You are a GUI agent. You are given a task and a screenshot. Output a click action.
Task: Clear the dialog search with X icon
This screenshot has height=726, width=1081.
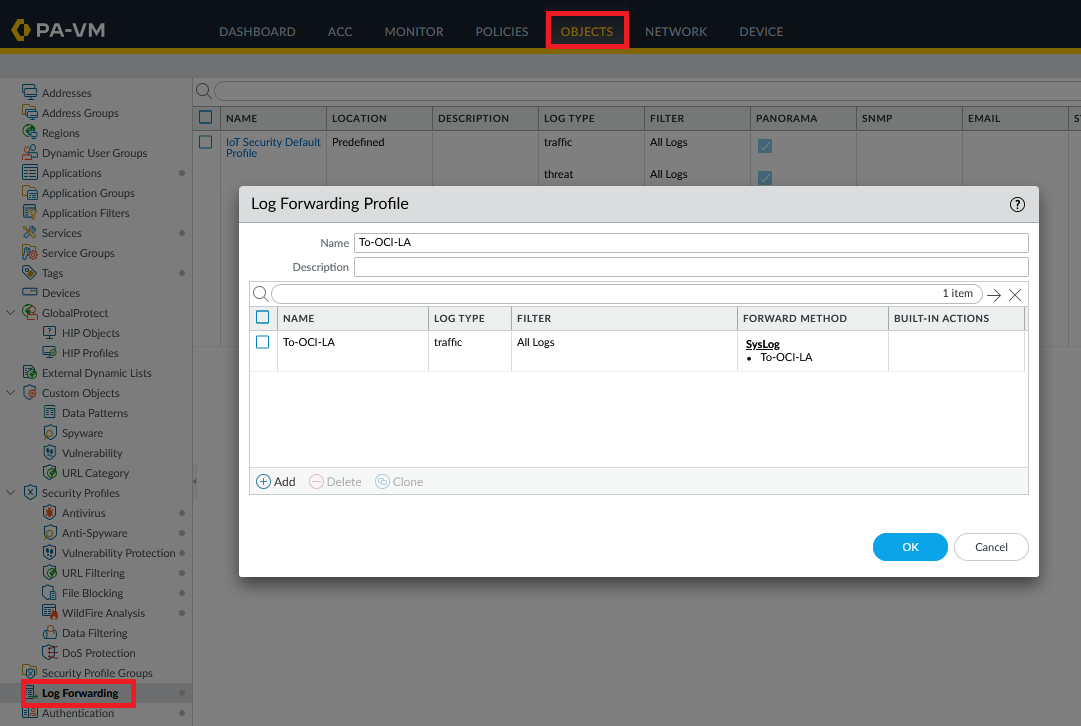pyautogui.click(x=1015, y=295)
